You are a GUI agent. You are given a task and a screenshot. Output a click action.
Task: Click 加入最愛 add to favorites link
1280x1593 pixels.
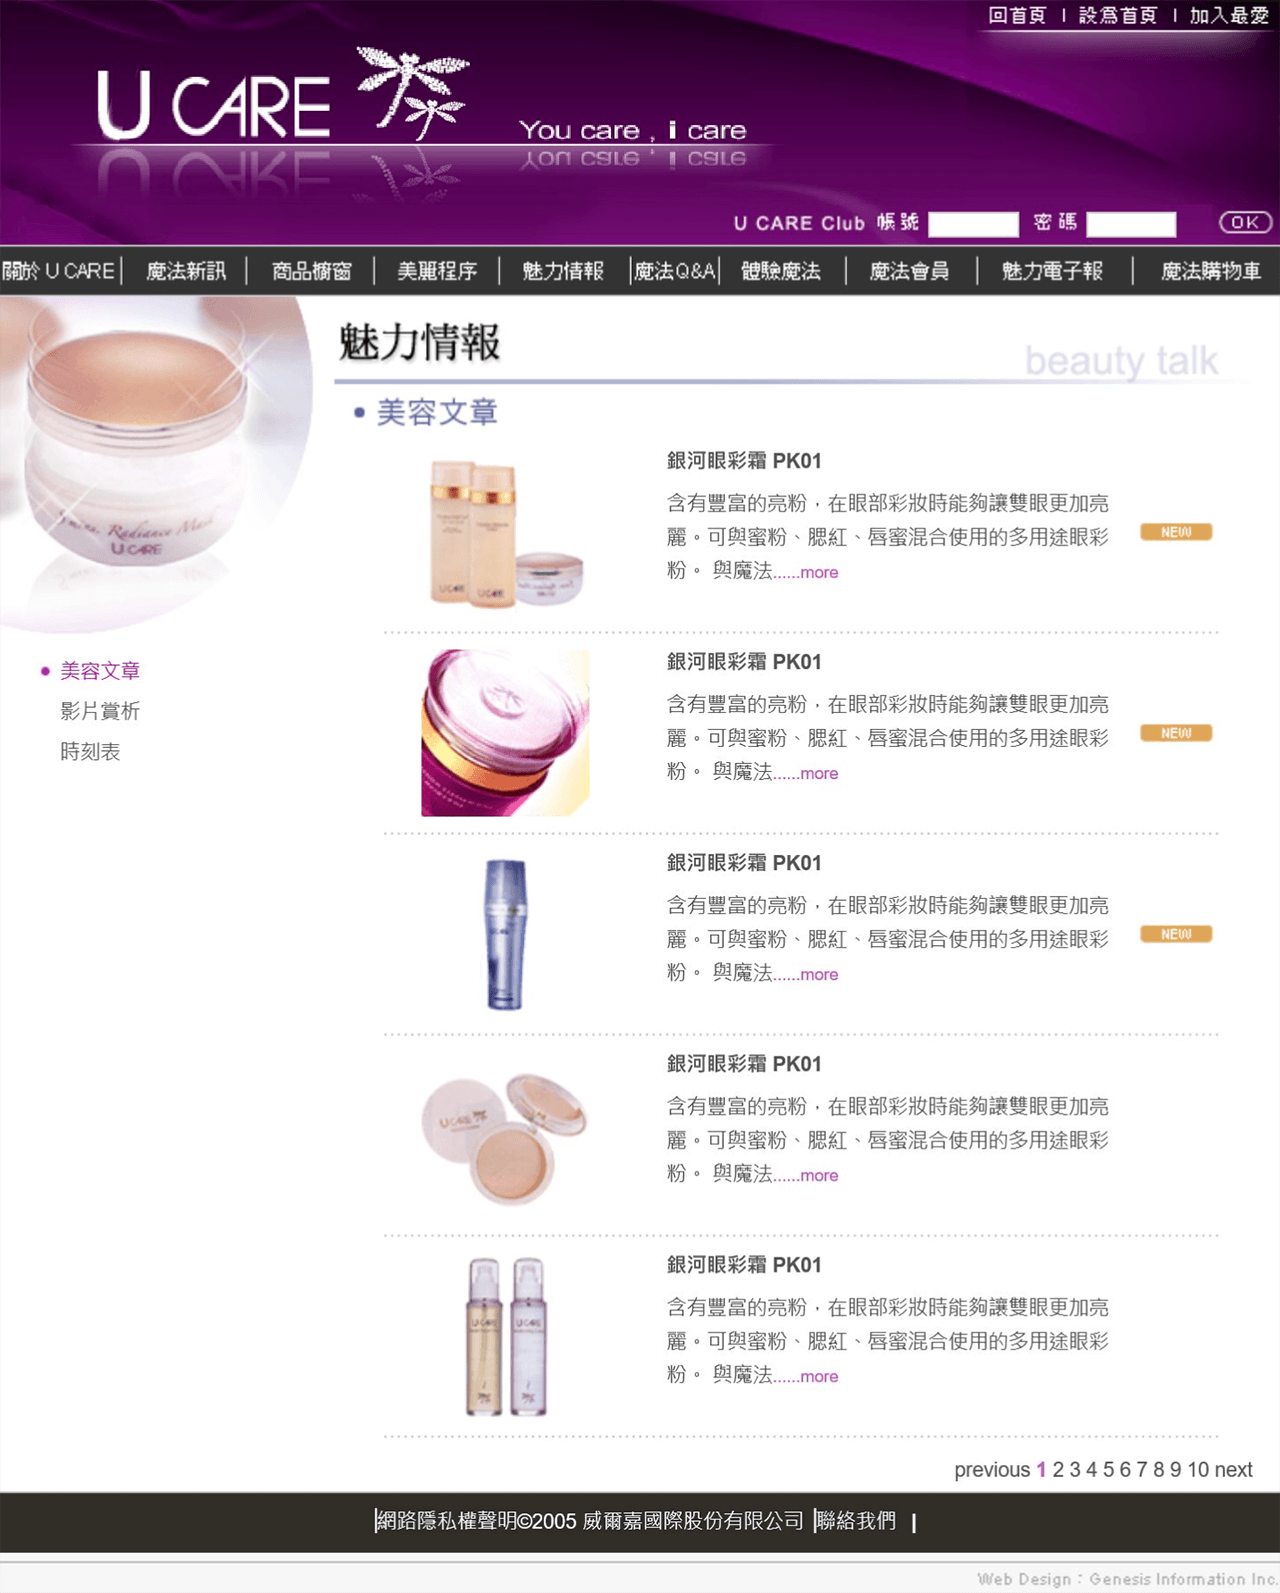[1229, 15]
